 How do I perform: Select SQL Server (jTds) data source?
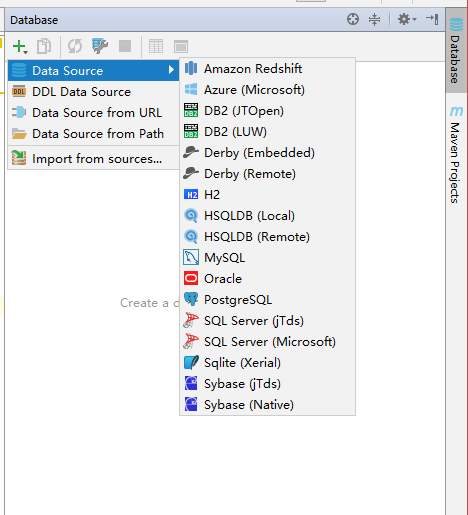[267, 321]
